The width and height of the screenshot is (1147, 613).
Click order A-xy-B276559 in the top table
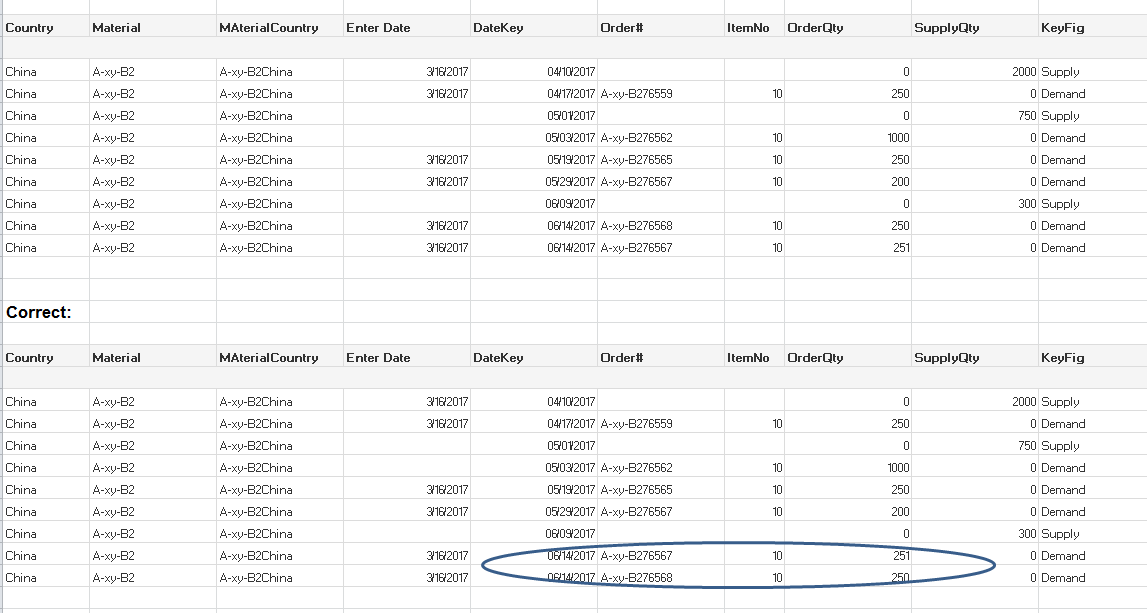click(636, 94)
